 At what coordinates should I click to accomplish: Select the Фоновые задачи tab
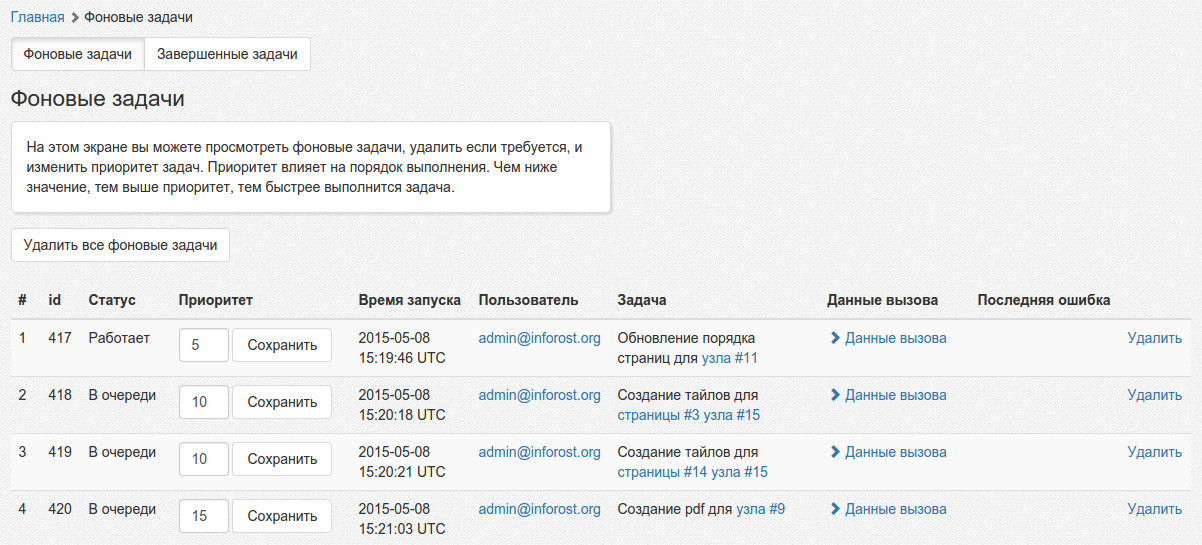click(78, 54)
